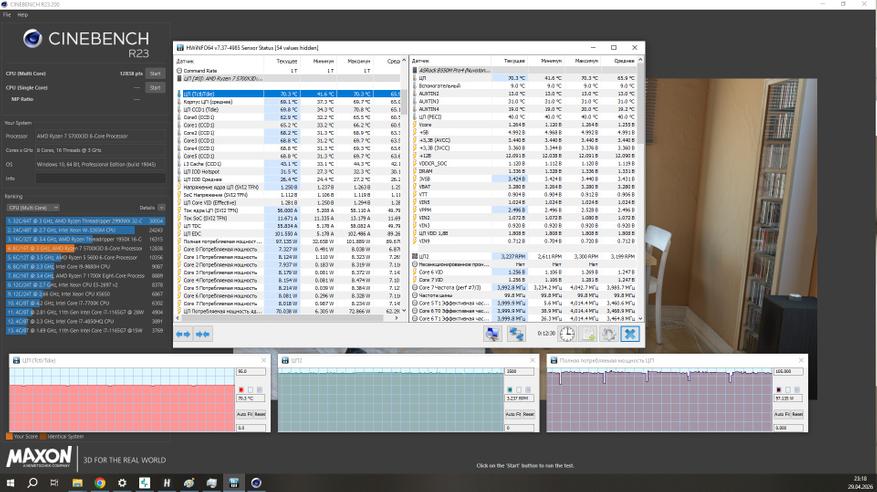Click HWiNFO save log file icon
This screenshot has height=492, width=877.
tap(588, 334)
